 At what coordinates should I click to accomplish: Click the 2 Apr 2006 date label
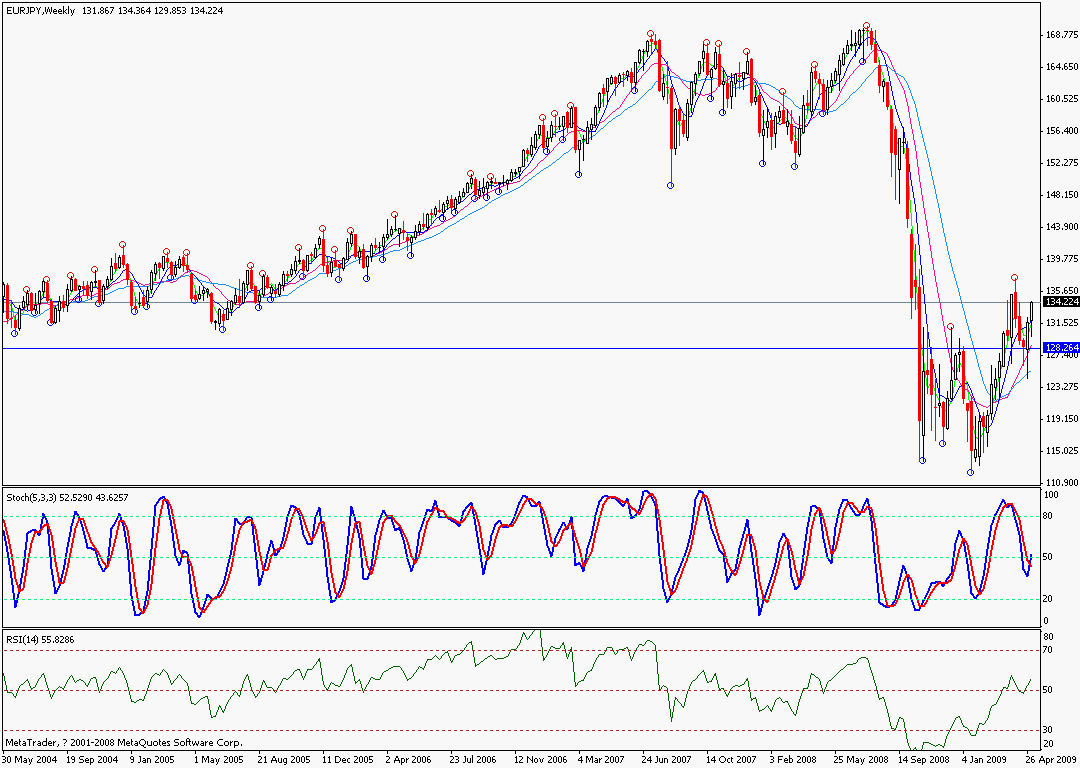(x=408, y=760)
